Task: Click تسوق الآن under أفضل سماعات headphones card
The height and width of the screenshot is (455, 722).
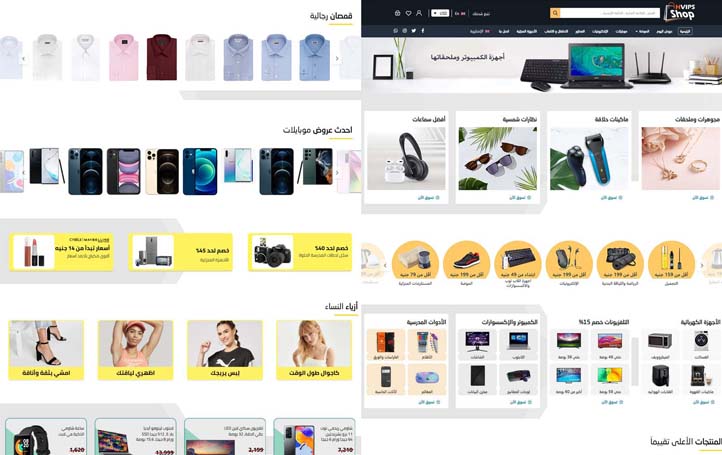Action: click(x=428, y=198)
